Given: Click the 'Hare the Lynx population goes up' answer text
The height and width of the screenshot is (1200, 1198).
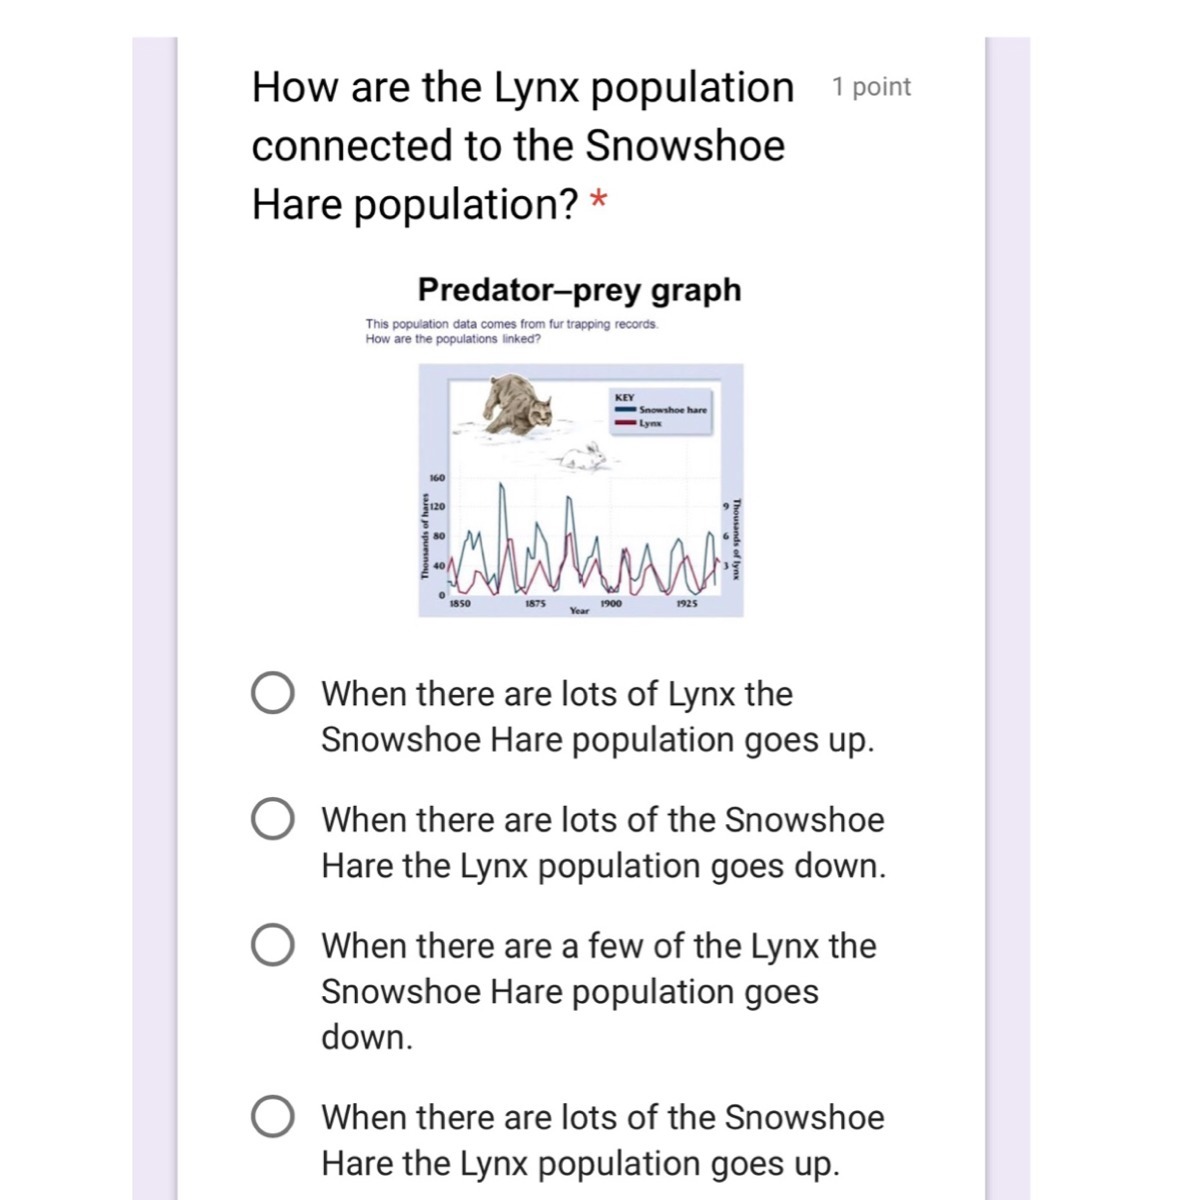Looking at the screenshot, I should click(581, 1164).
